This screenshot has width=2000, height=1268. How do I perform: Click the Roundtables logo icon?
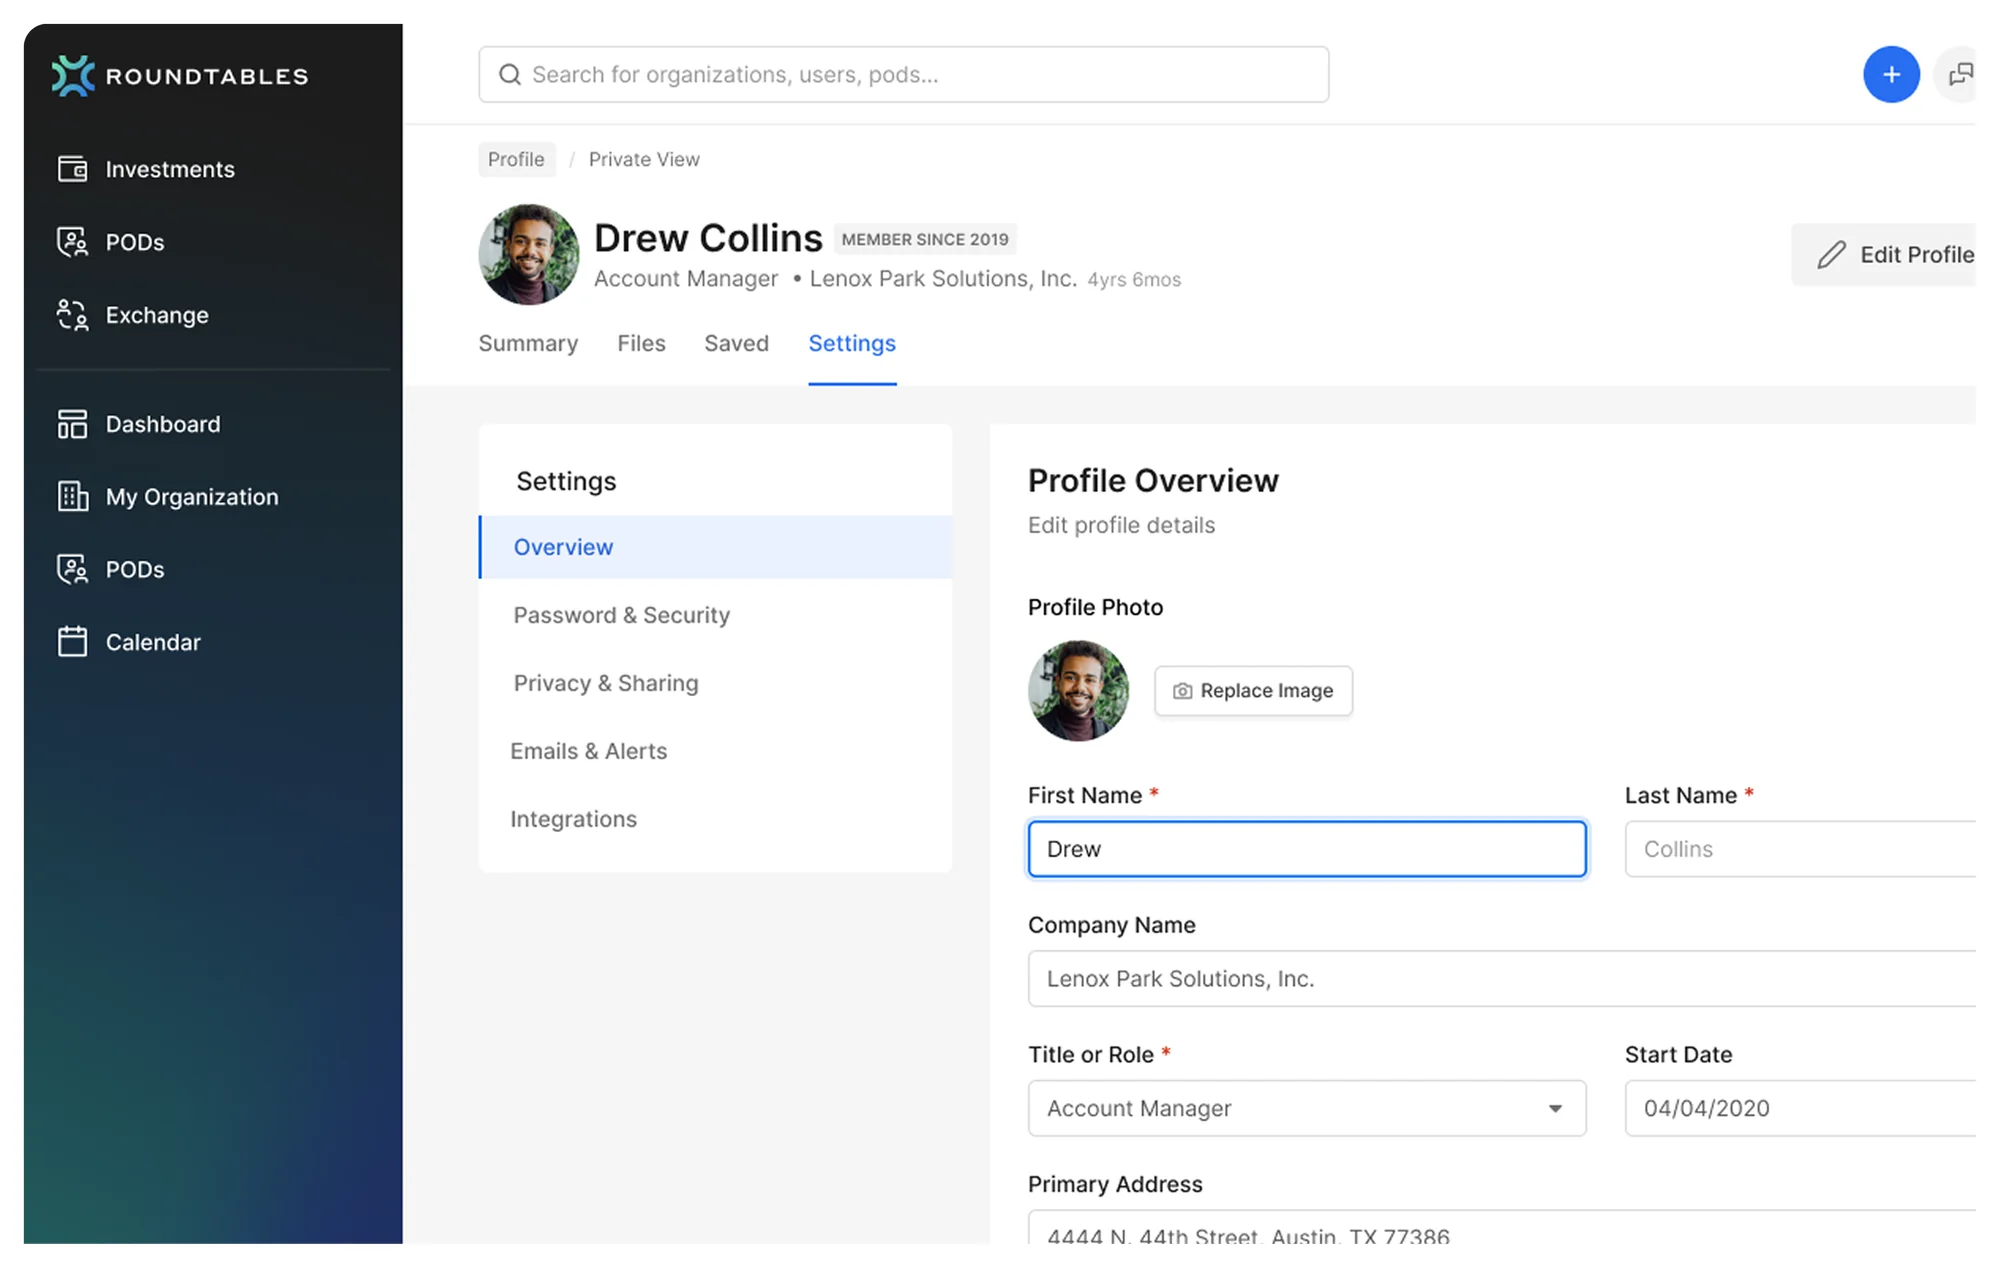[x=73, y=76]
